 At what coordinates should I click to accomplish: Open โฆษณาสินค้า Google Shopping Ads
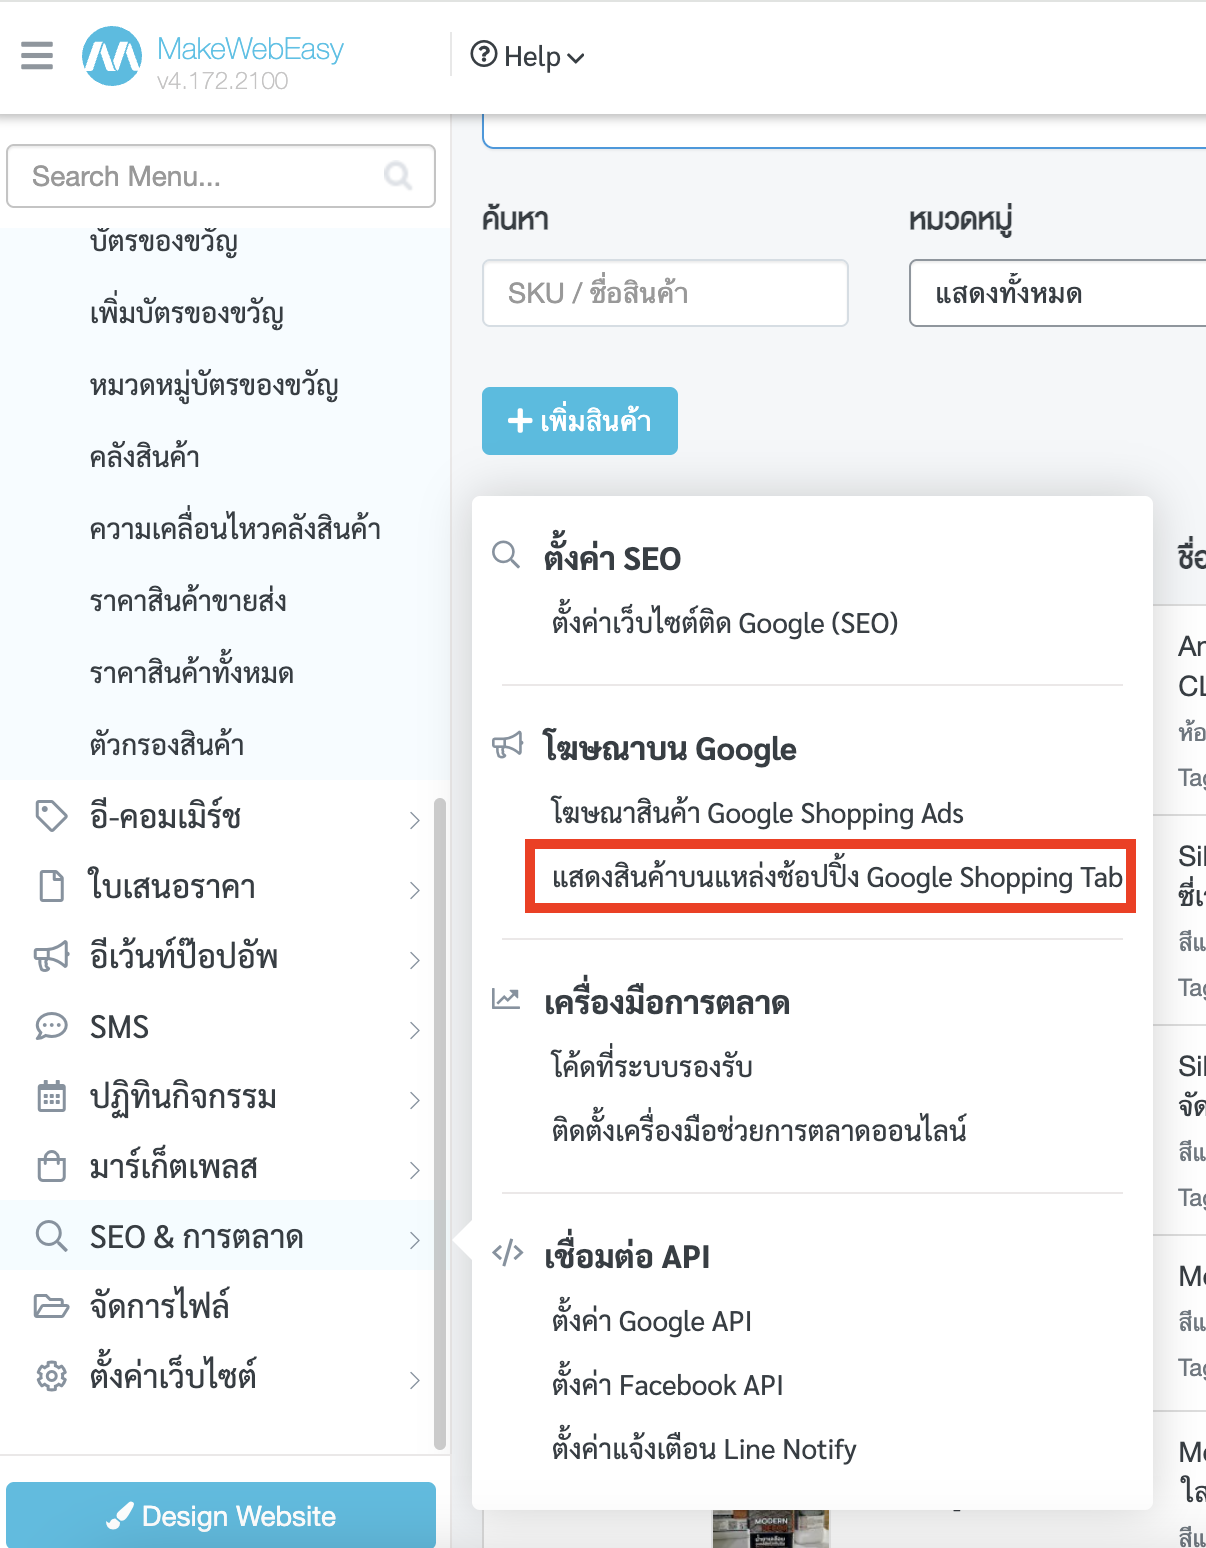(x=757, y=813)
